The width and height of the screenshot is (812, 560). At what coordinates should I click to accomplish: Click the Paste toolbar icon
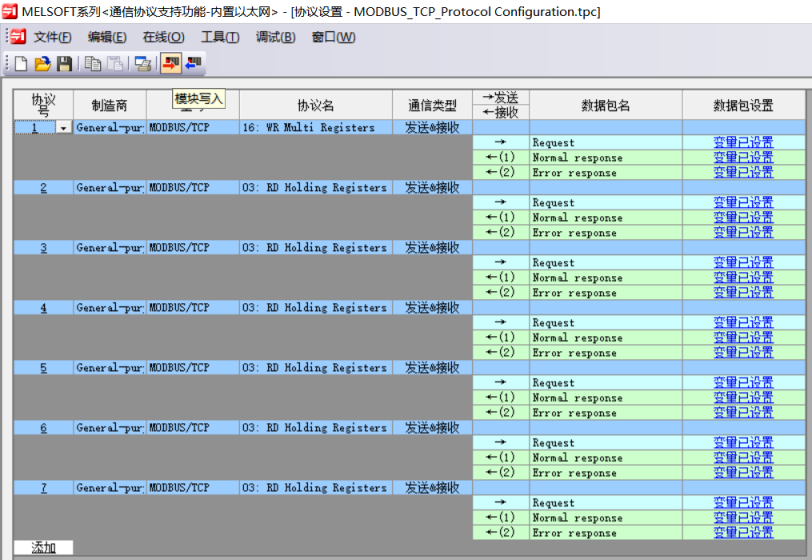pos(115,64)
